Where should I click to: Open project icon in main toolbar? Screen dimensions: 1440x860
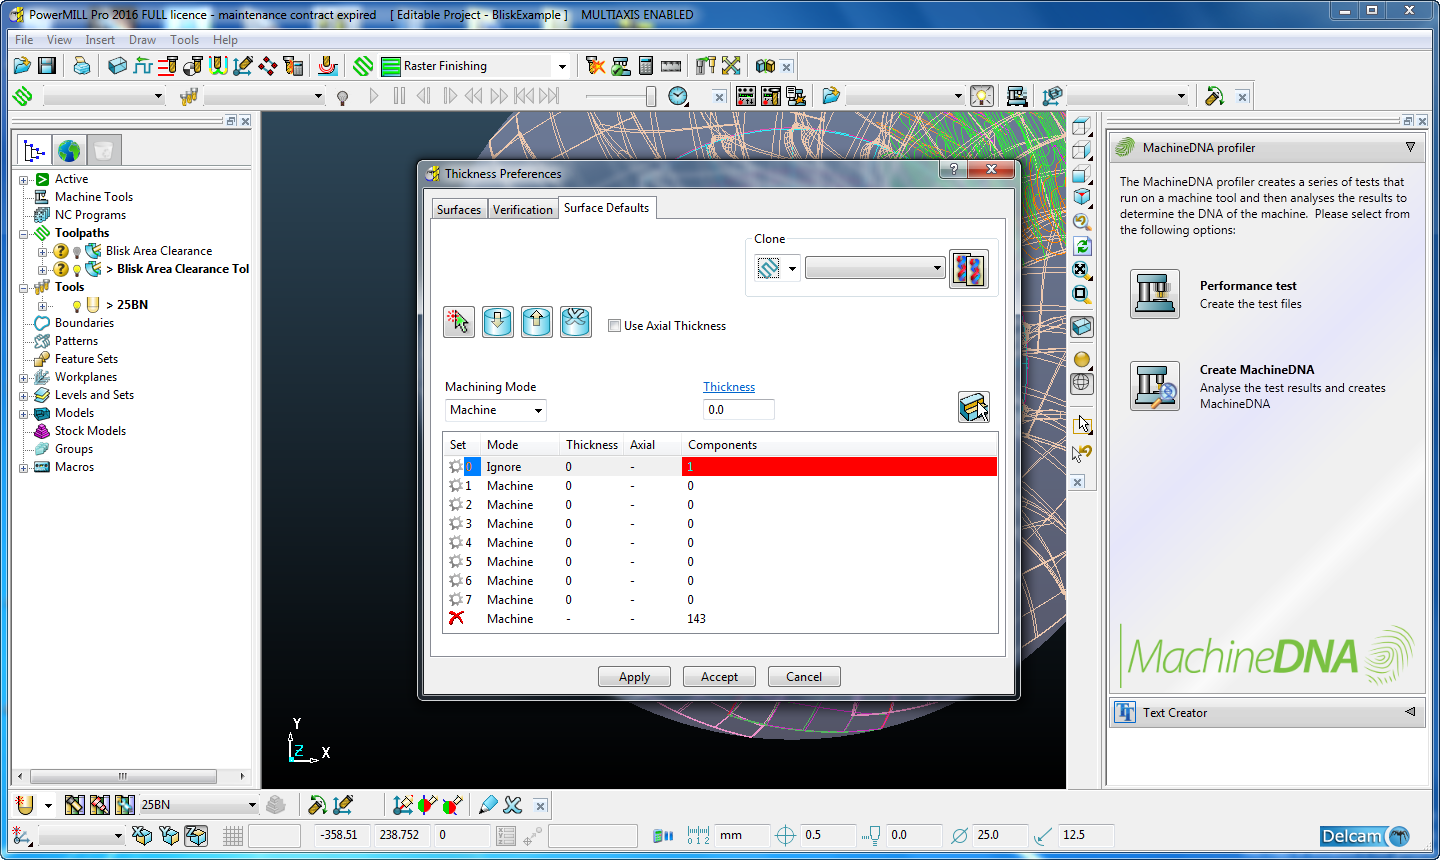(x=22, y=66)
